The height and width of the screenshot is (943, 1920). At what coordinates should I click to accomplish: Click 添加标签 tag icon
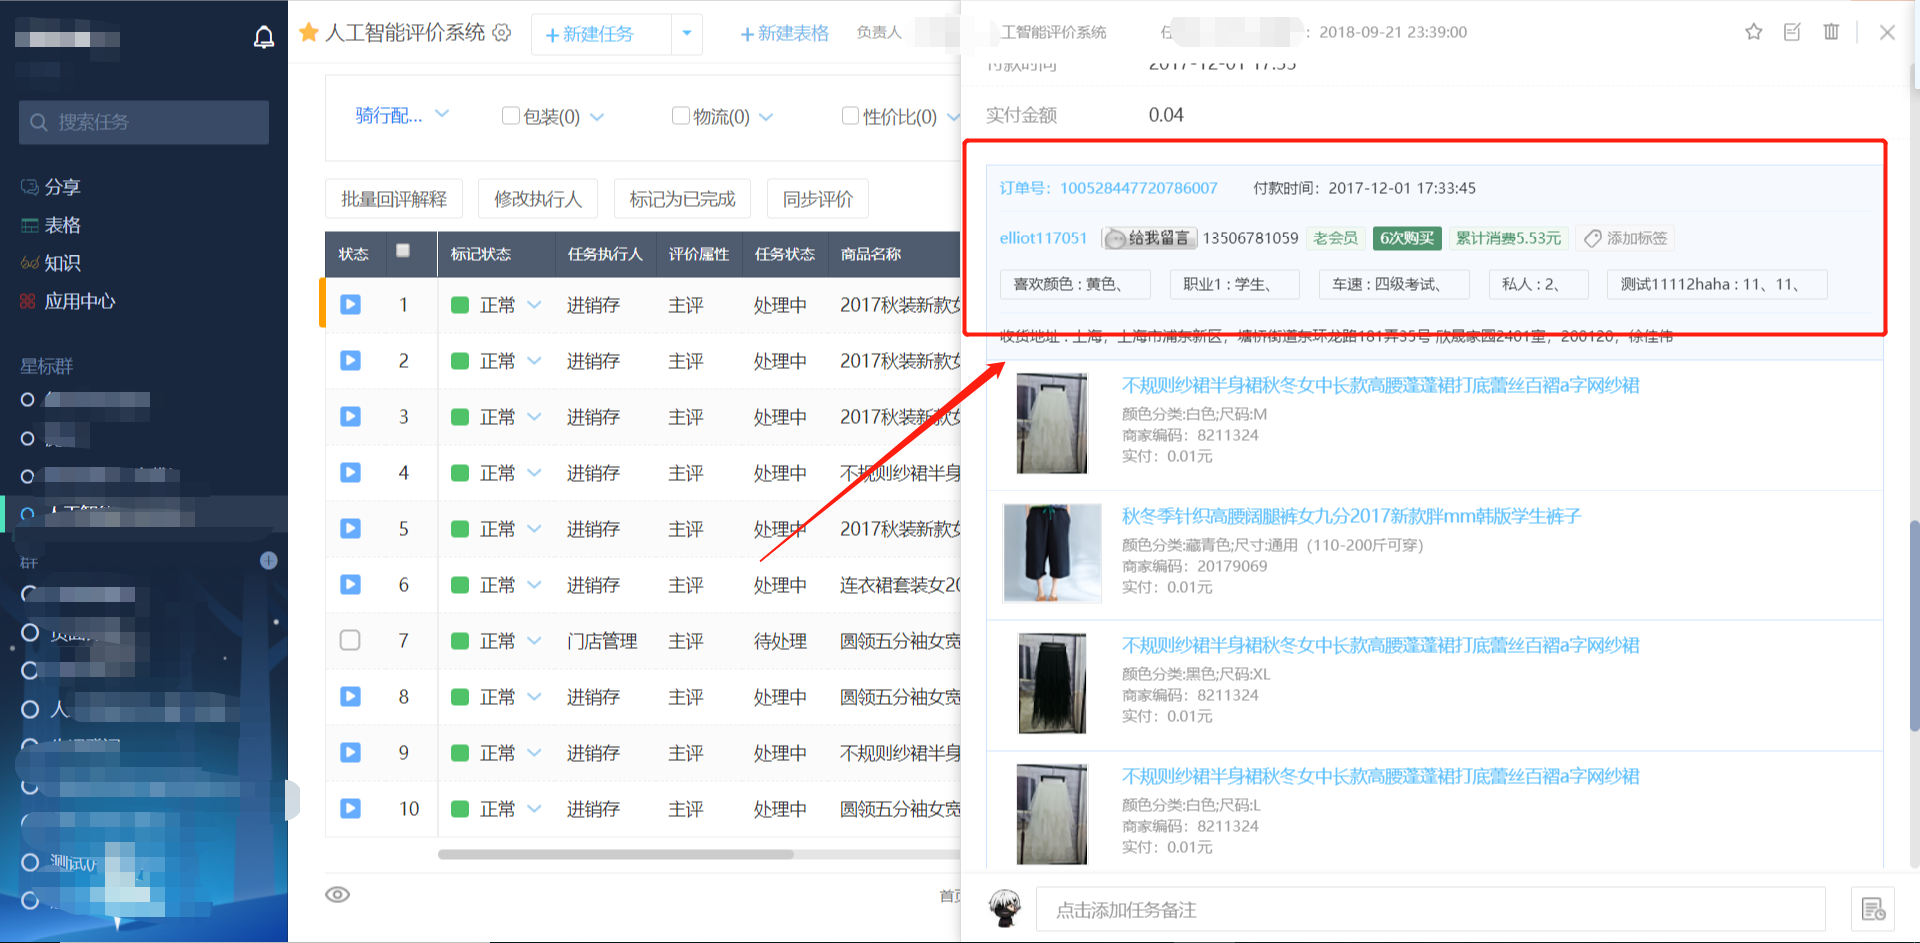pos(1593,238)
